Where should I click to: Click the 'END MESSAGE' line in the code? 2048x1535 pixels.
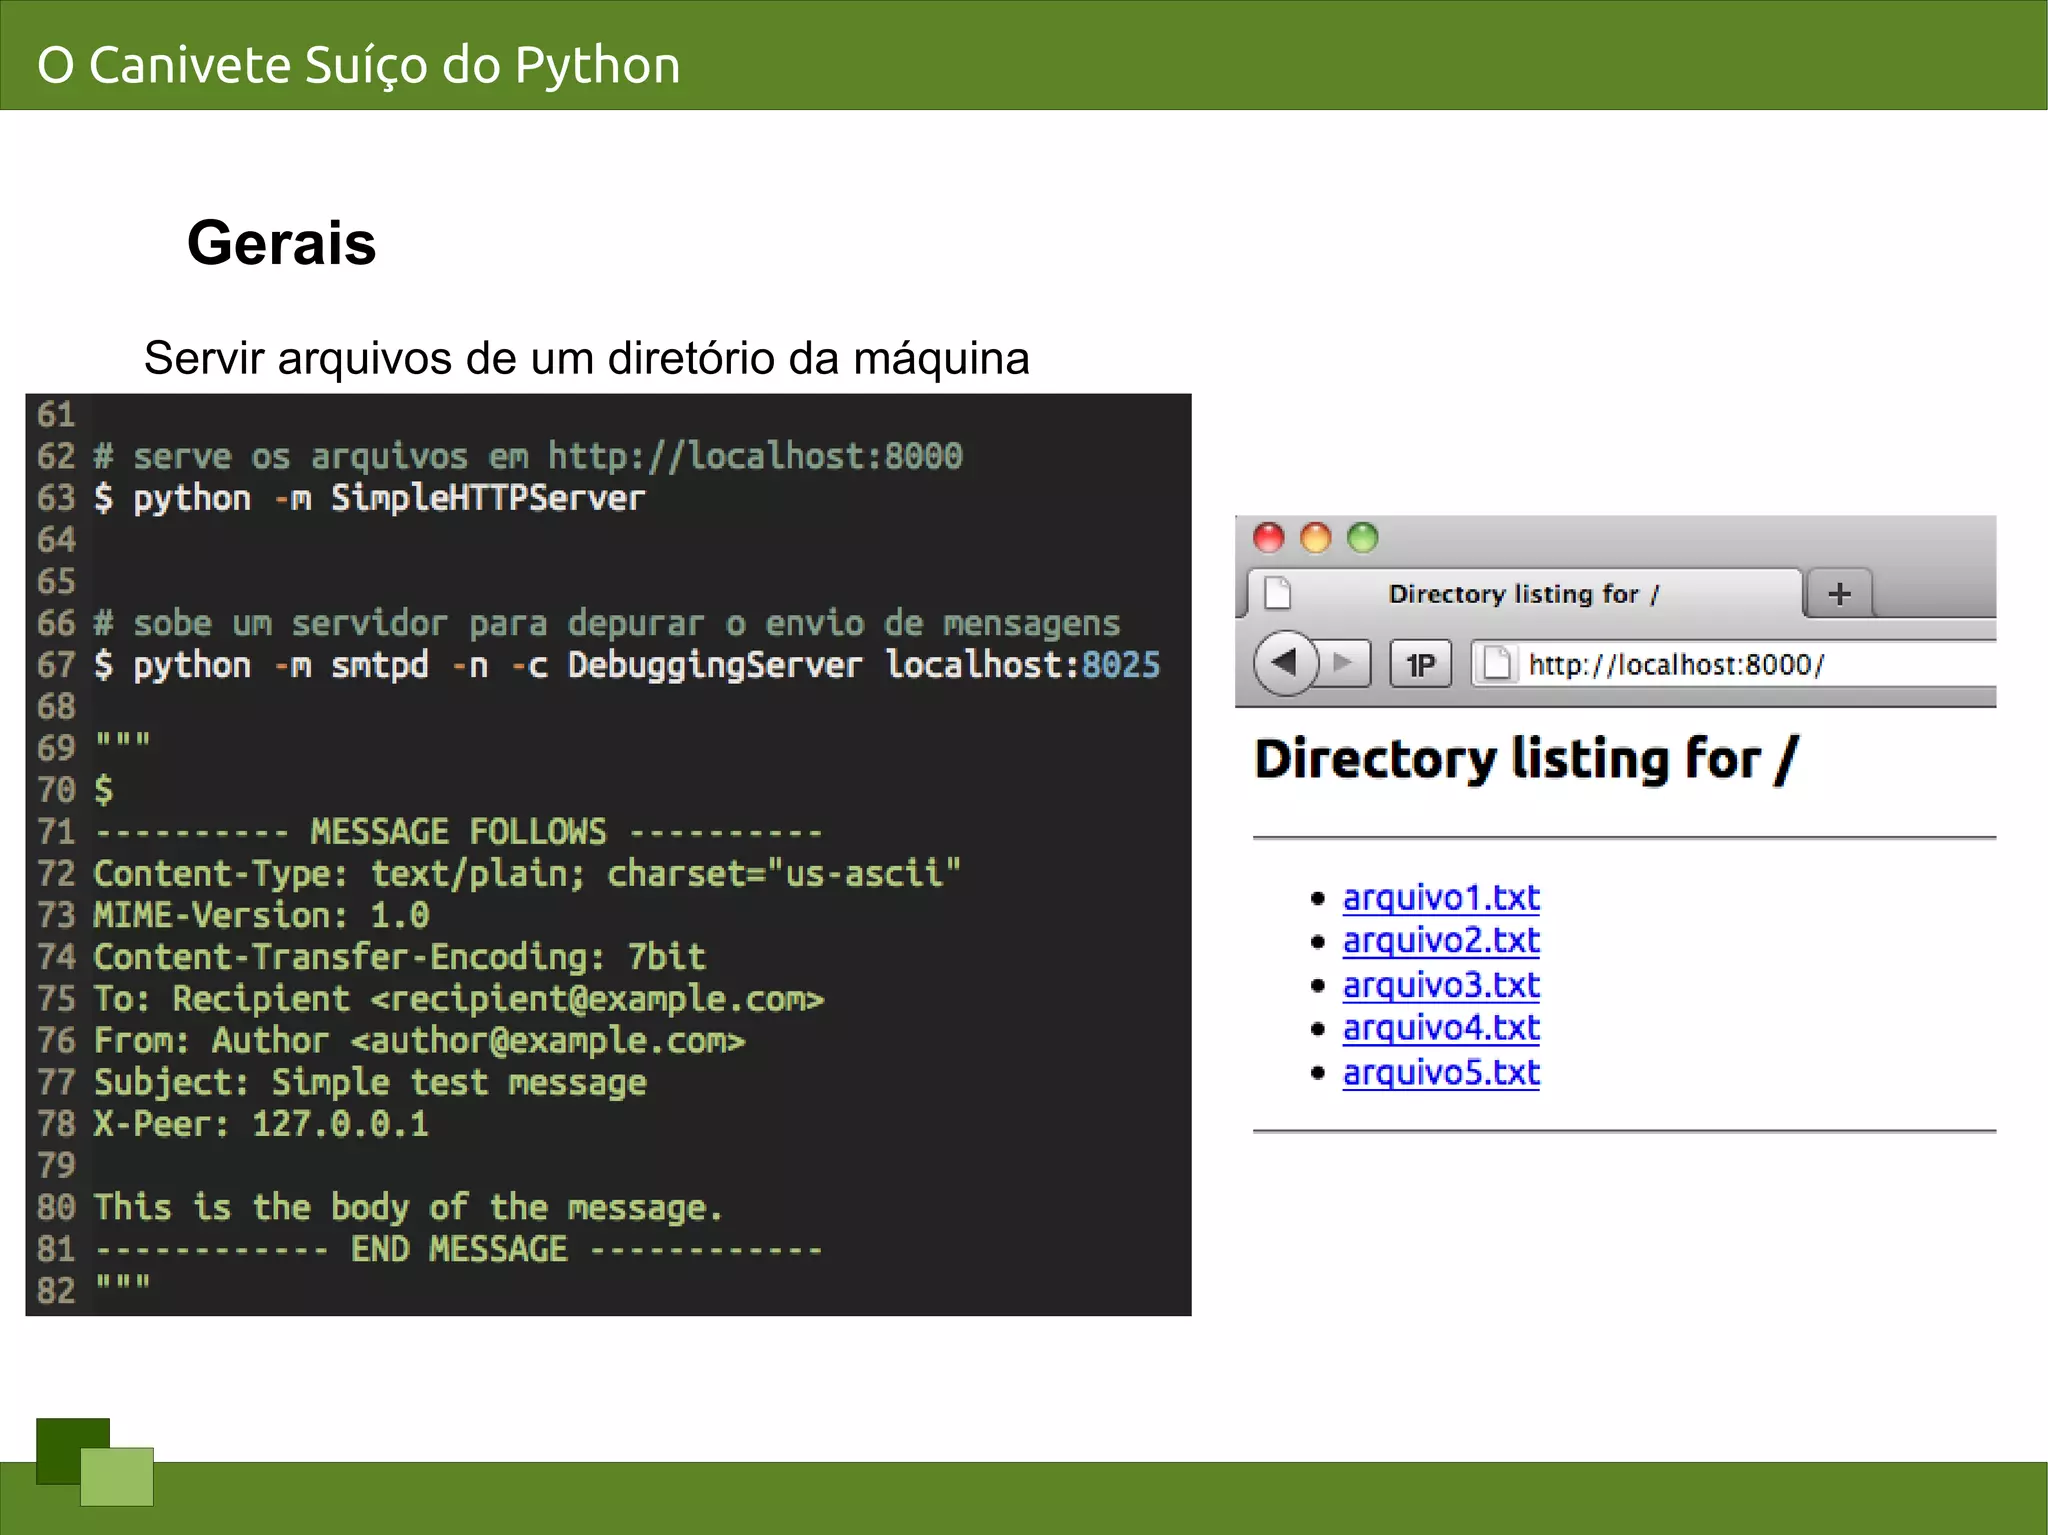coord(459,1250)
